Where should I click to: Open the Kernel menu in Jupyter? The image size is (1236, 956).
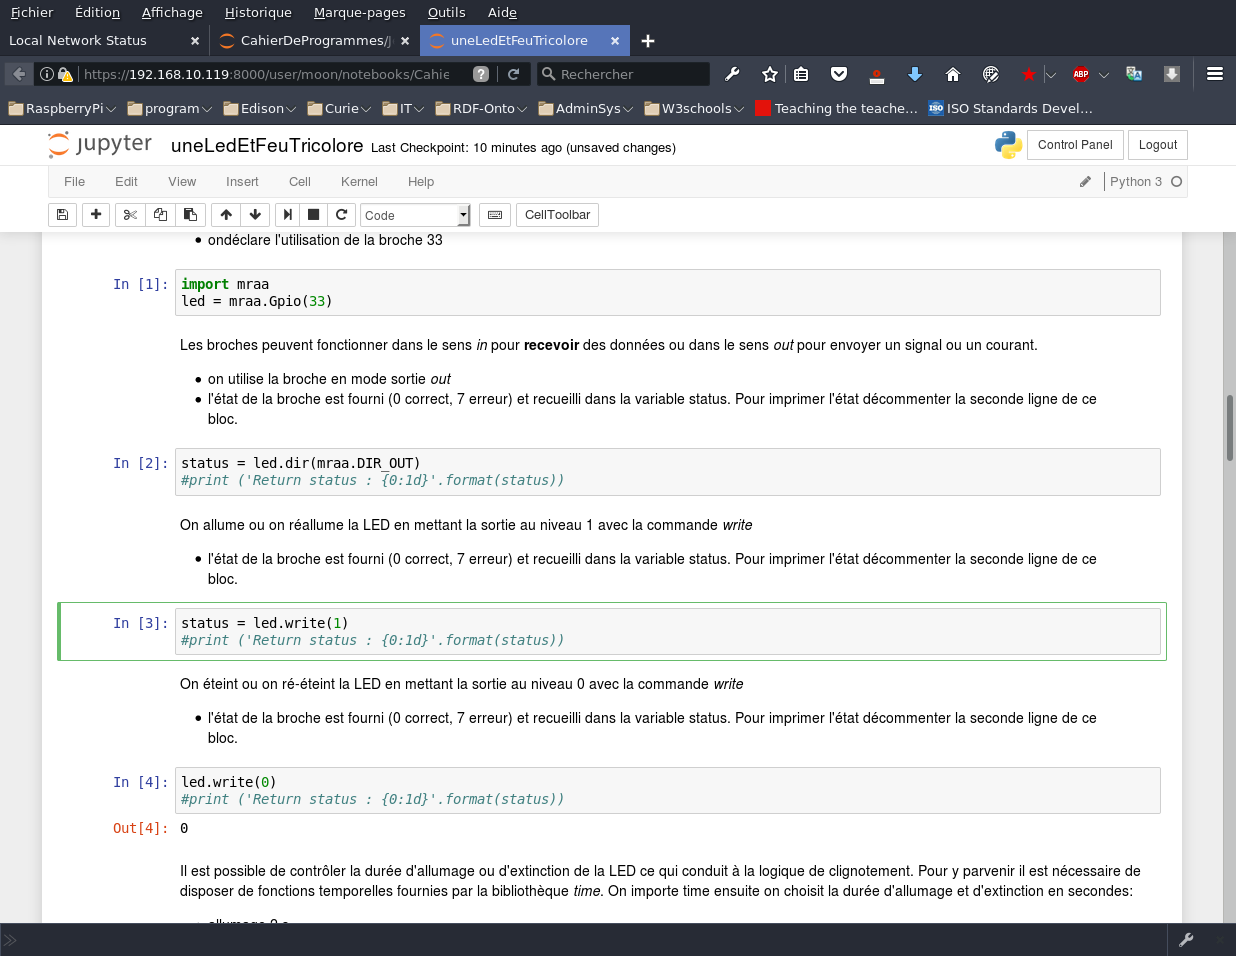358,182
